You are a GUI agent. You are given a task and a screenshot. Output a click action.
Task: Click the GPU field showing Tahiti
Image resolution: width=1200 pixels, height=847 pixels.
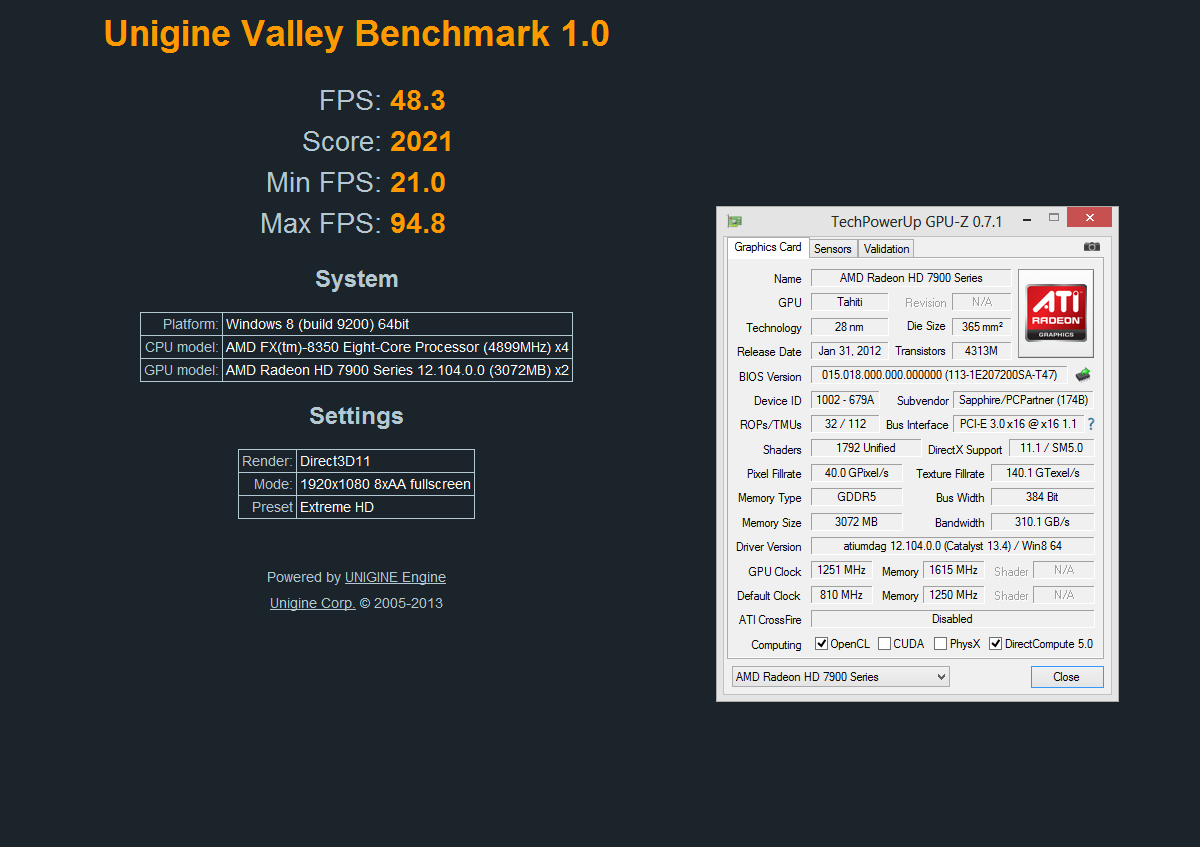click(x=850, y=302)
